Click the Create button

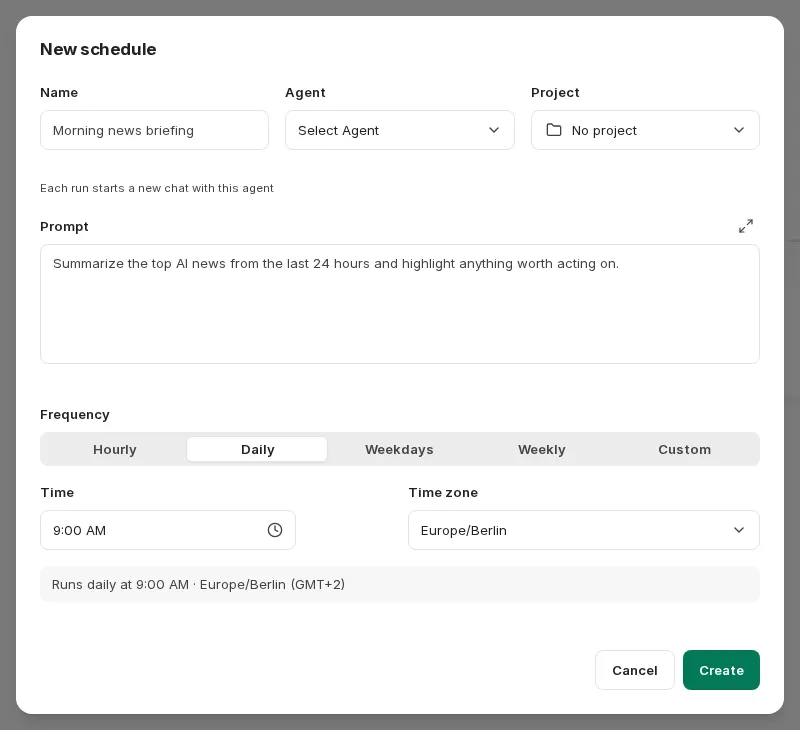pos(721,670)
